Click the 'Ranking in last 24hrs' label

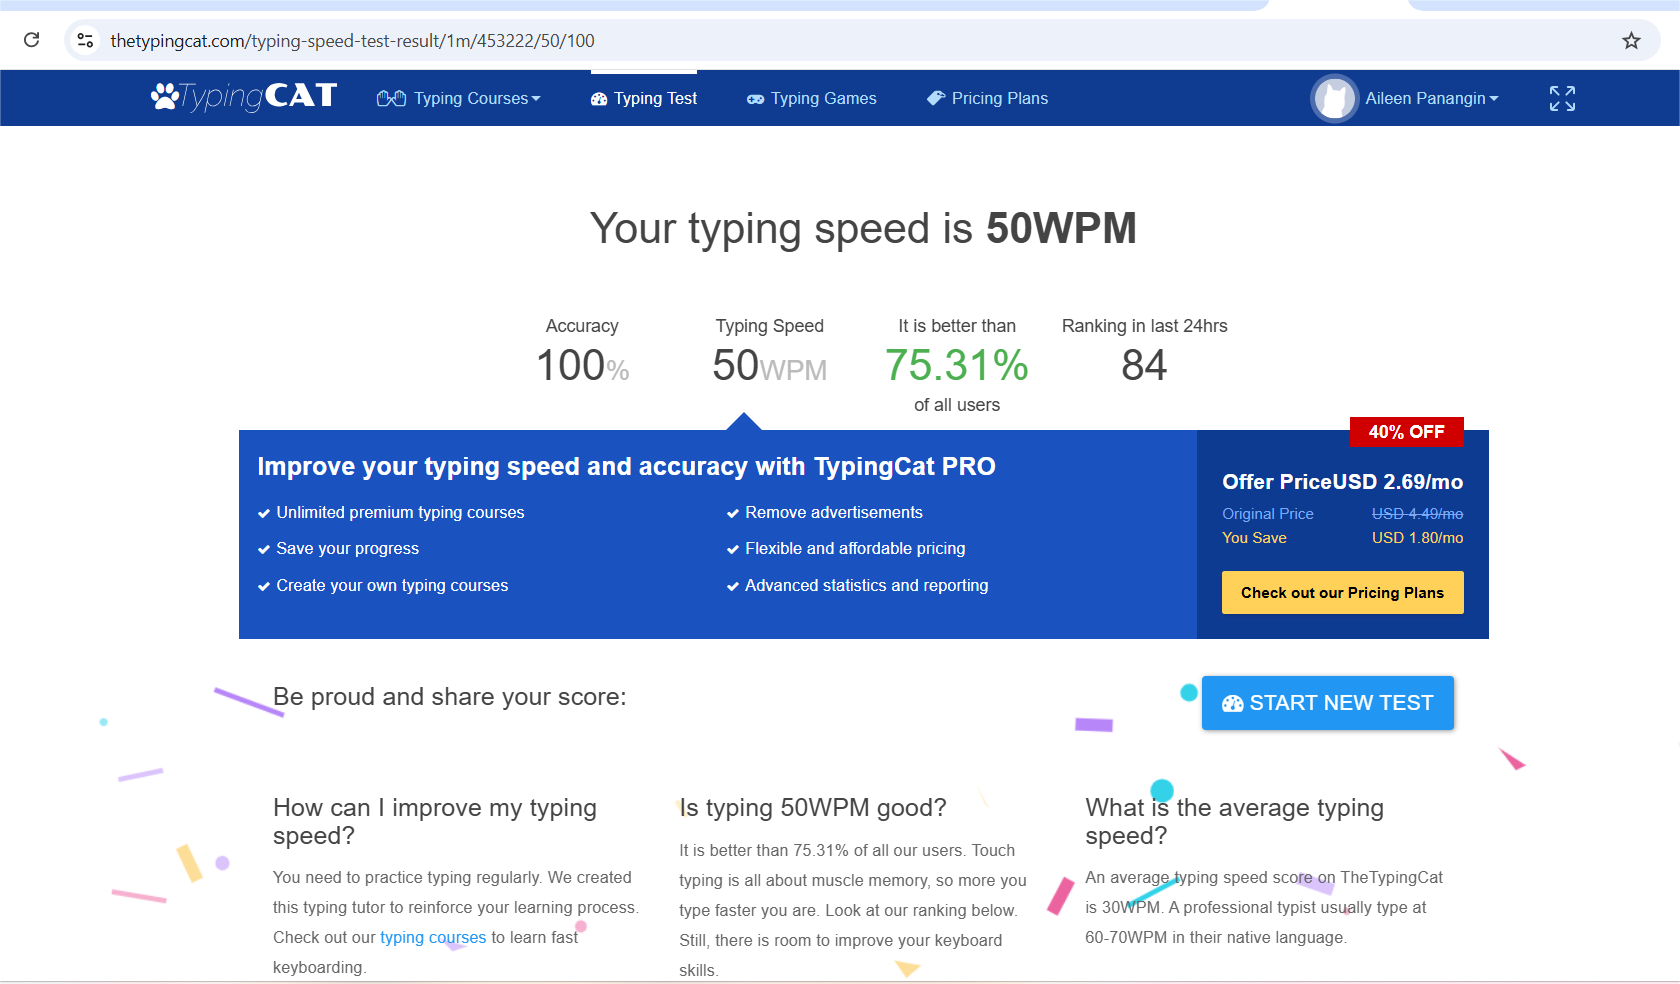point(1144,326)
